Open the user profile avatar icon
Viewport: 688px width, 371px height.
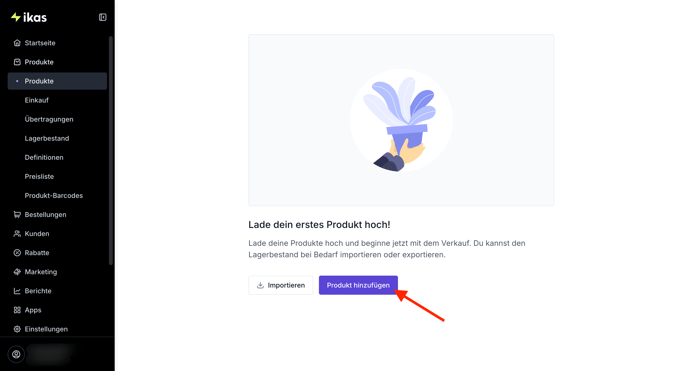tap(16, 354)
